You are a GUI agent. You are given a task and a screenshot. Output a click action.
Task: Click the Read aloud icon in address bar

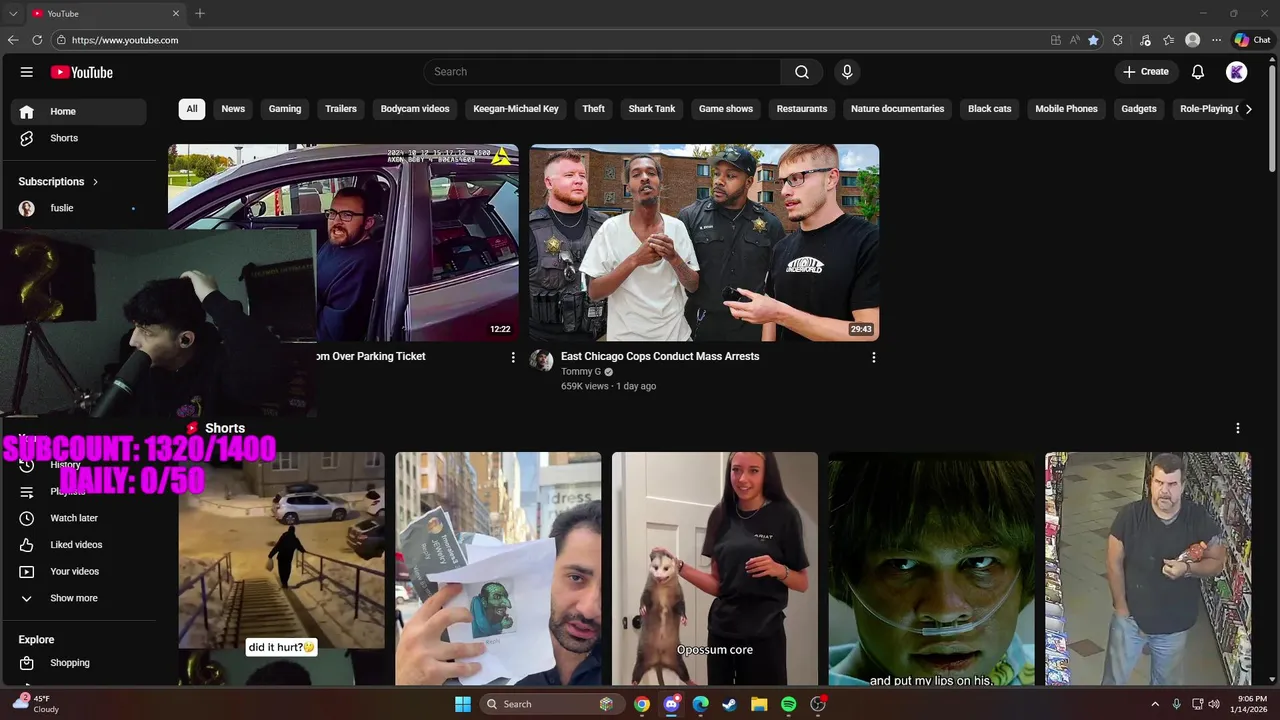coord(1075,40)
